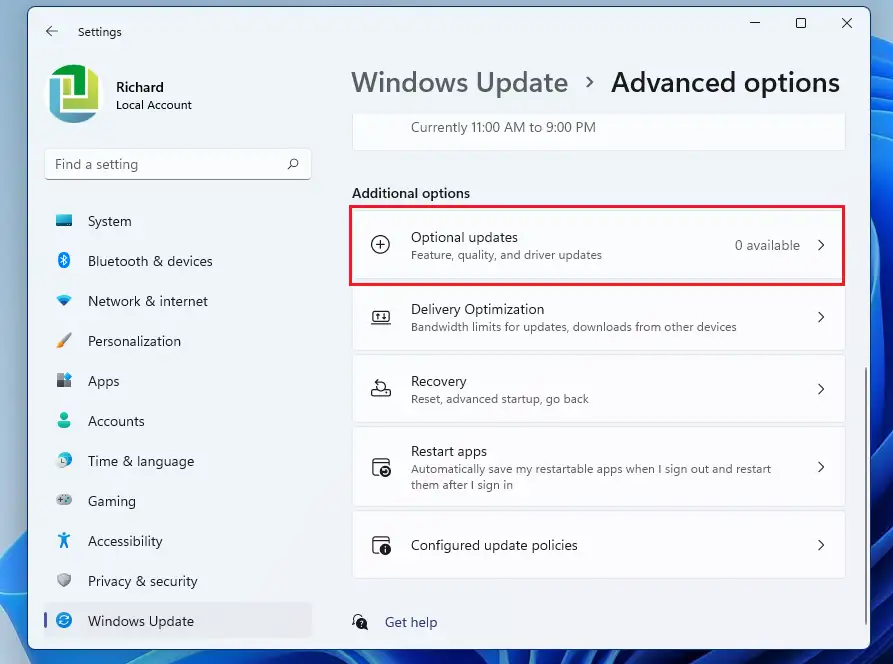Open the Optional updates option
The width and height of the screenshot is (893, 664).
597,245
